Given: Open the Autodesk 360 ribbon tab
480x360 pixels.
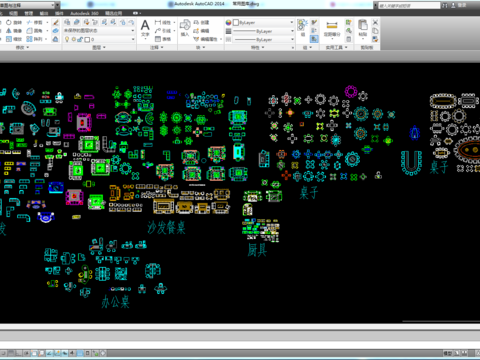Looking at the screenshot, I should click(84, 13).
